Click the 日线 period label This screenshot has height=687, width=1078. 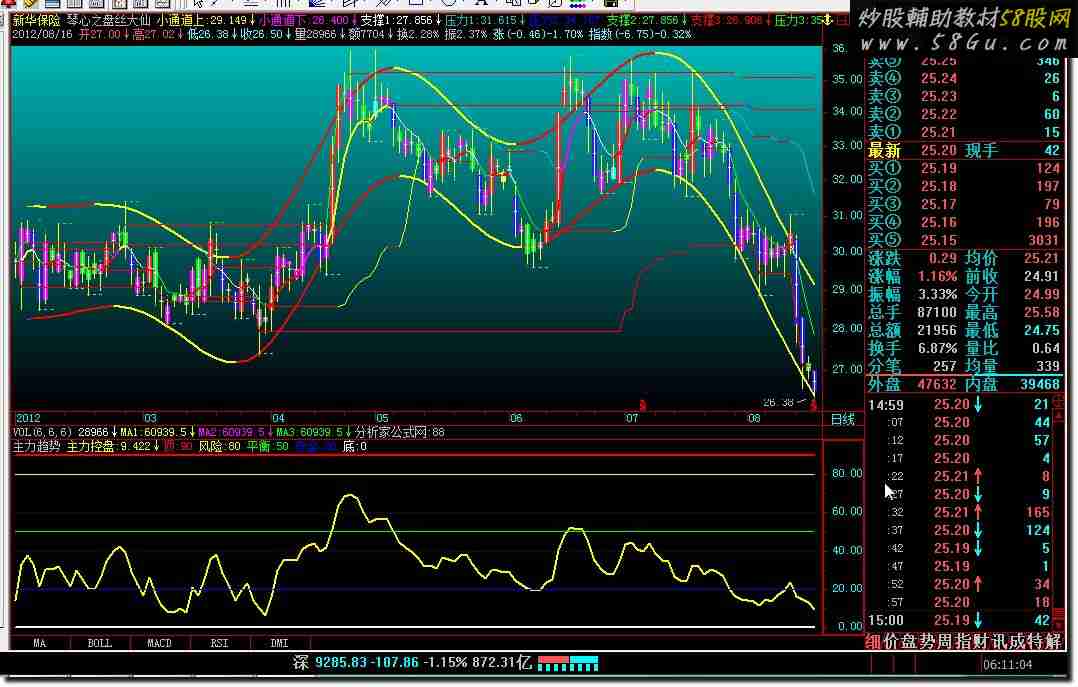point(842,419)
